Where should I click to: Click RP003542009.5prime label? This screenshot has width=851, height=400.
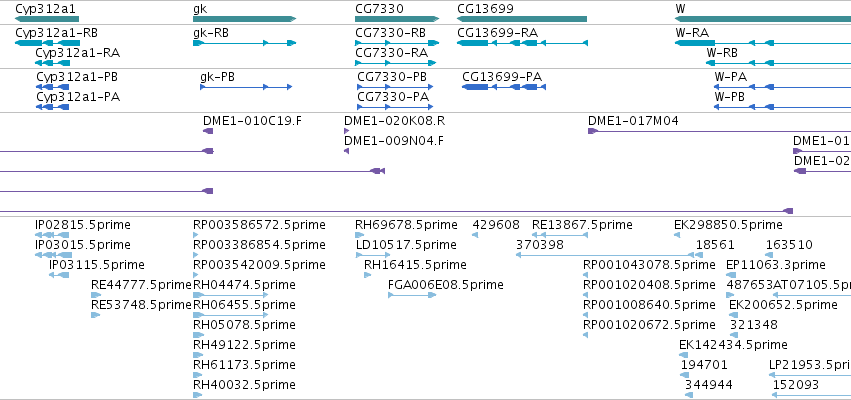tap(259, 265)
